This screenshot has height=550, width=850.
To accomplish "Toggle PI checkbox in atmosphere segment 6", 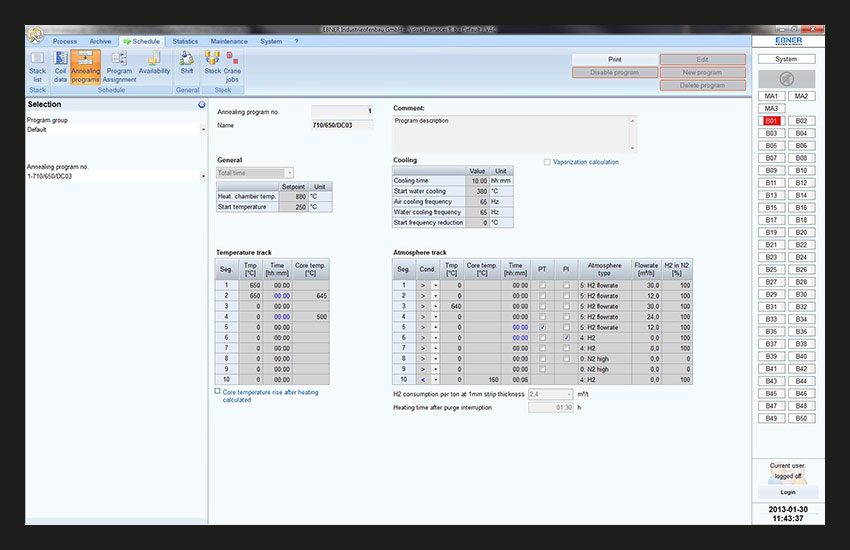I will point(566,338).
